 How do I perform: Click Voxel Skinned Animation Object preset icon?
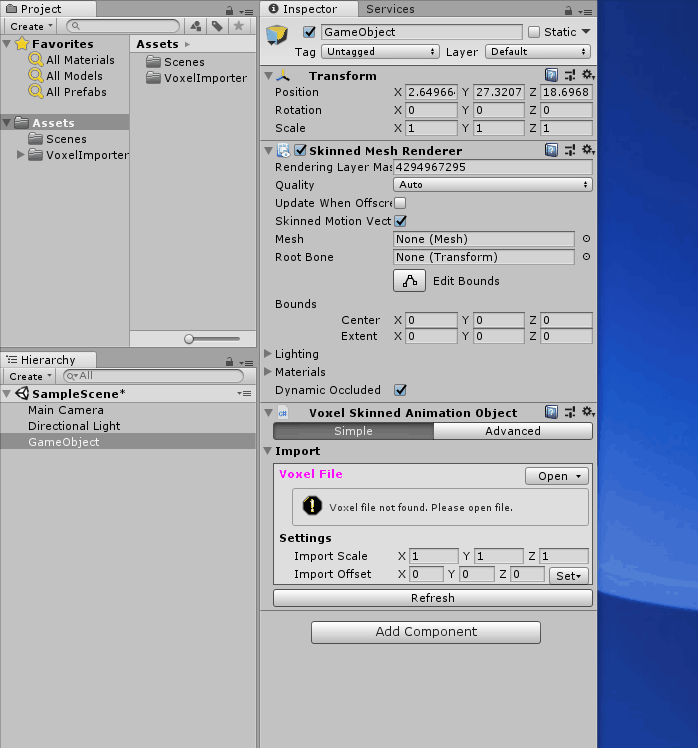[570, 412]
